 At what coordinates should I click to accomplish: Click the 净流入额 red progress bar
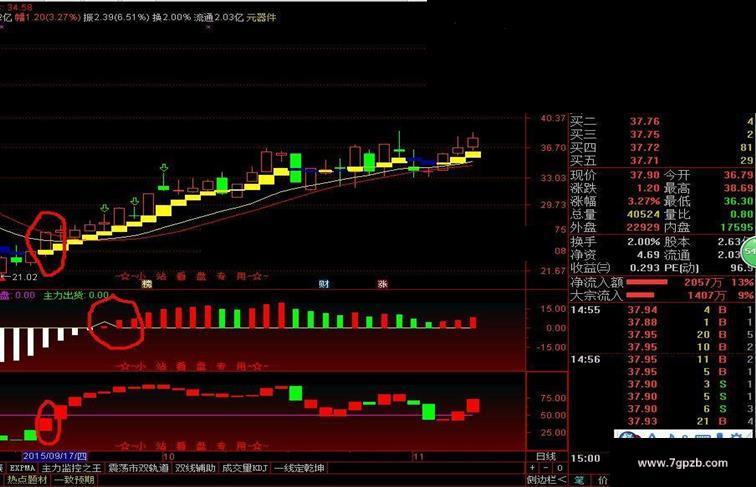(647, 282)
